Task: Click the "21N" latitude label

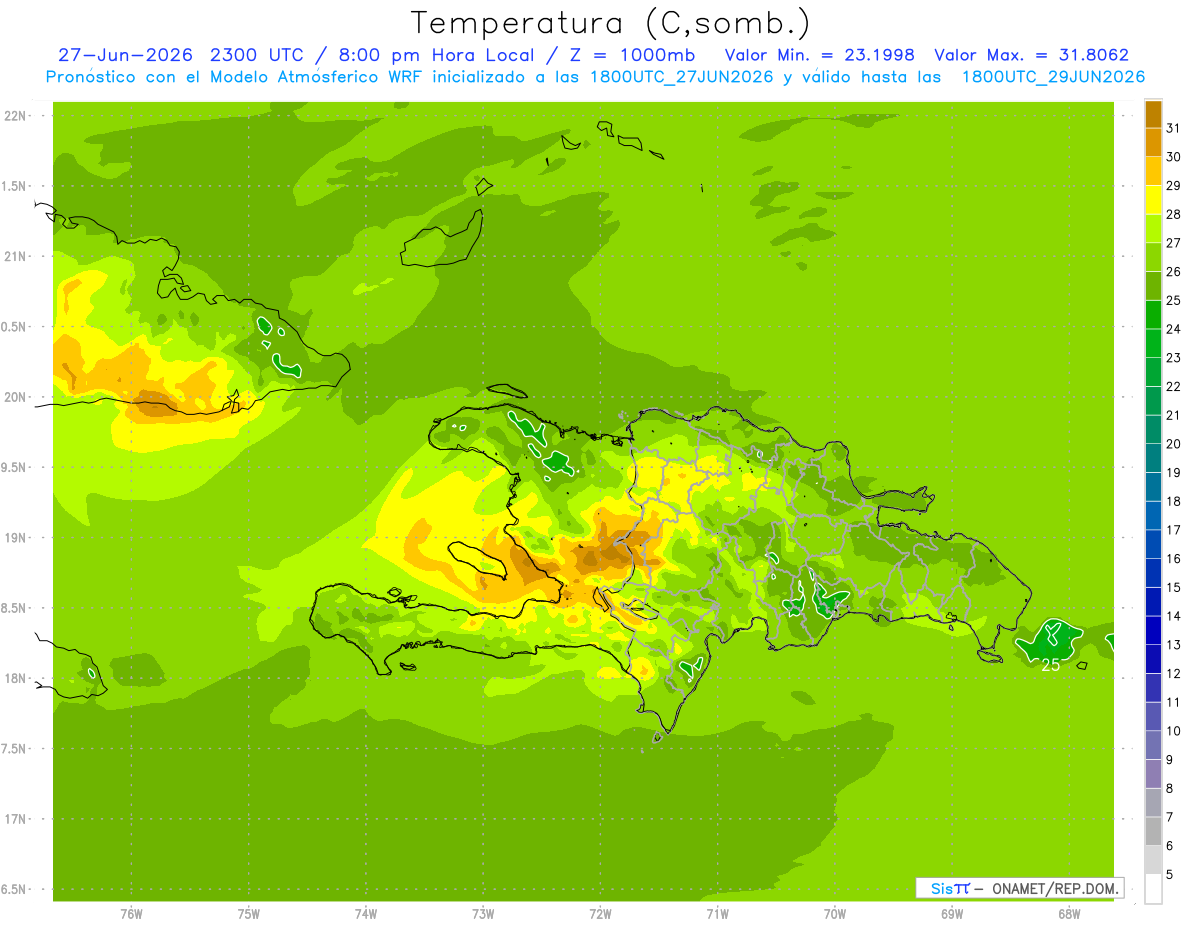Action: tap(14, 256)
